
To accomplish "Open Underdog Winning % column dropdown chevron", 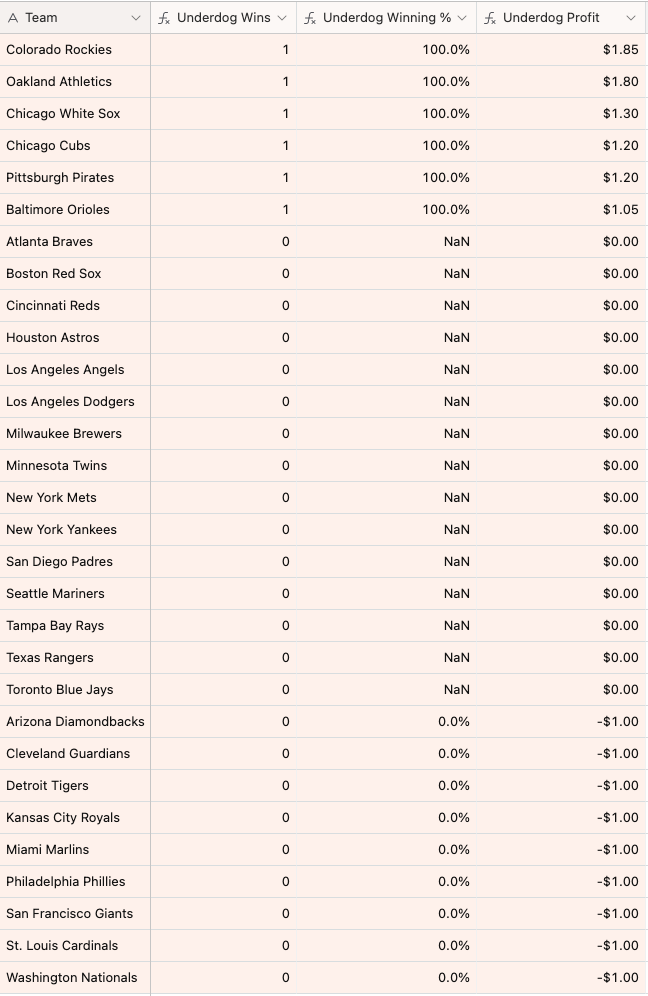I will [462, 18].
